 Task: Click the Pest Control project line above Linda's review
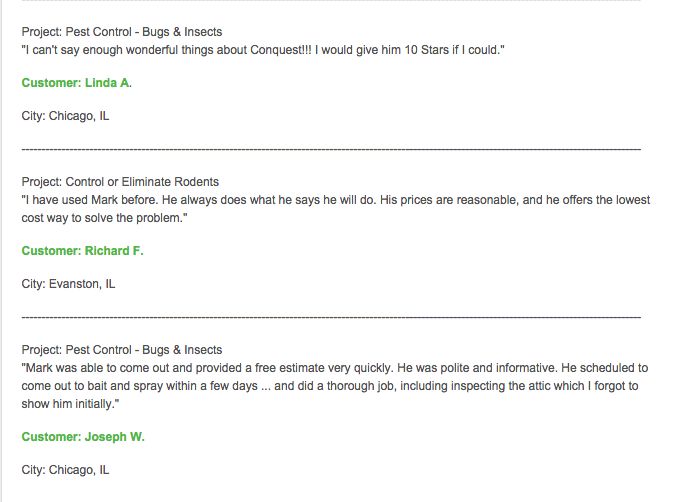(x=122, y=32)
